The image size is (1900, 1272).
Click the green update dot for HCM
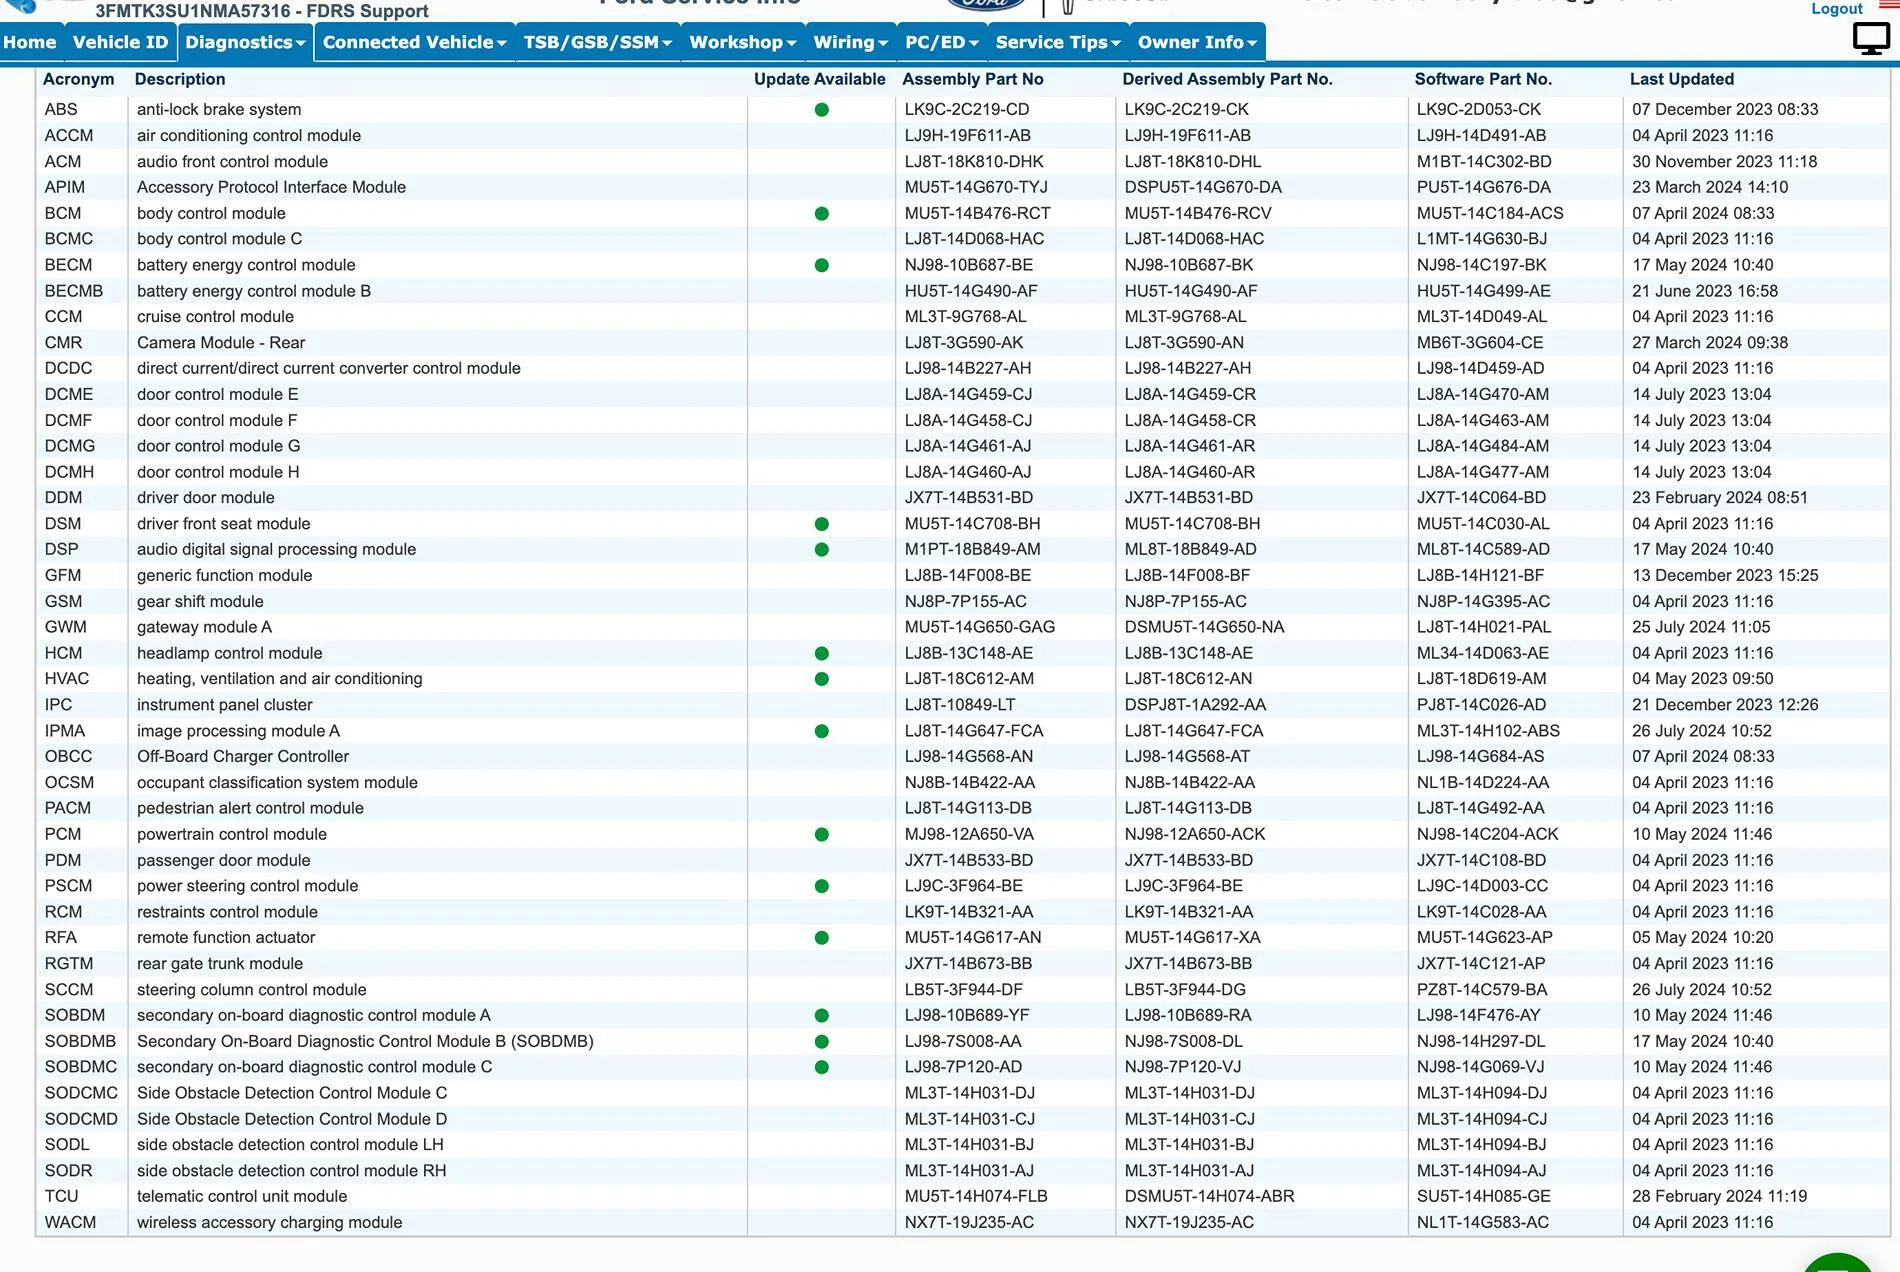click(x=822, y=653)
